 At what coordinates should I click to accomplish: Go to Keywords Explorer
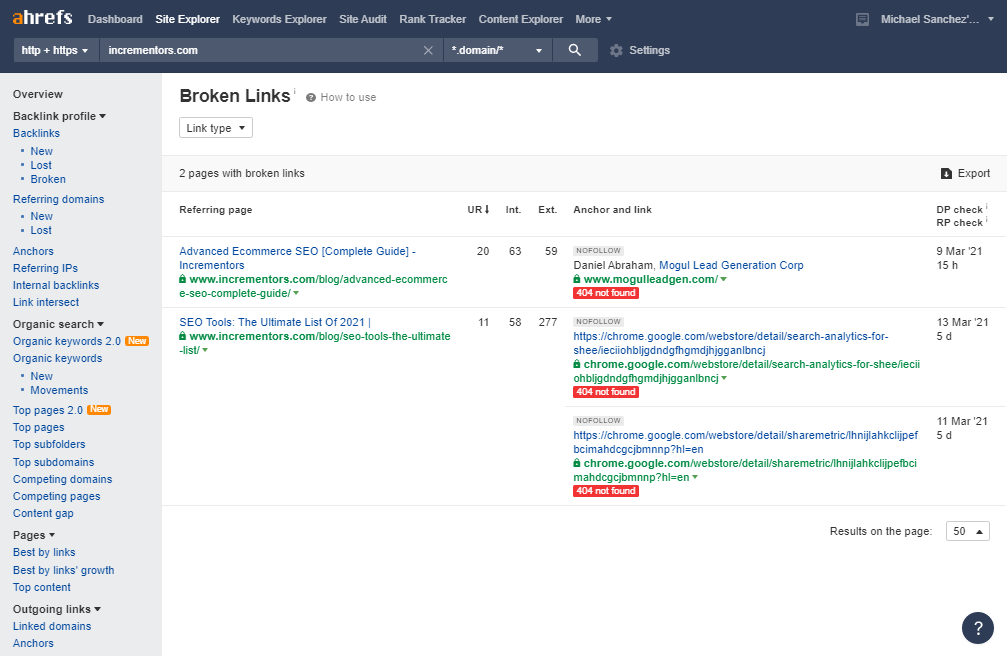[279, 19]
